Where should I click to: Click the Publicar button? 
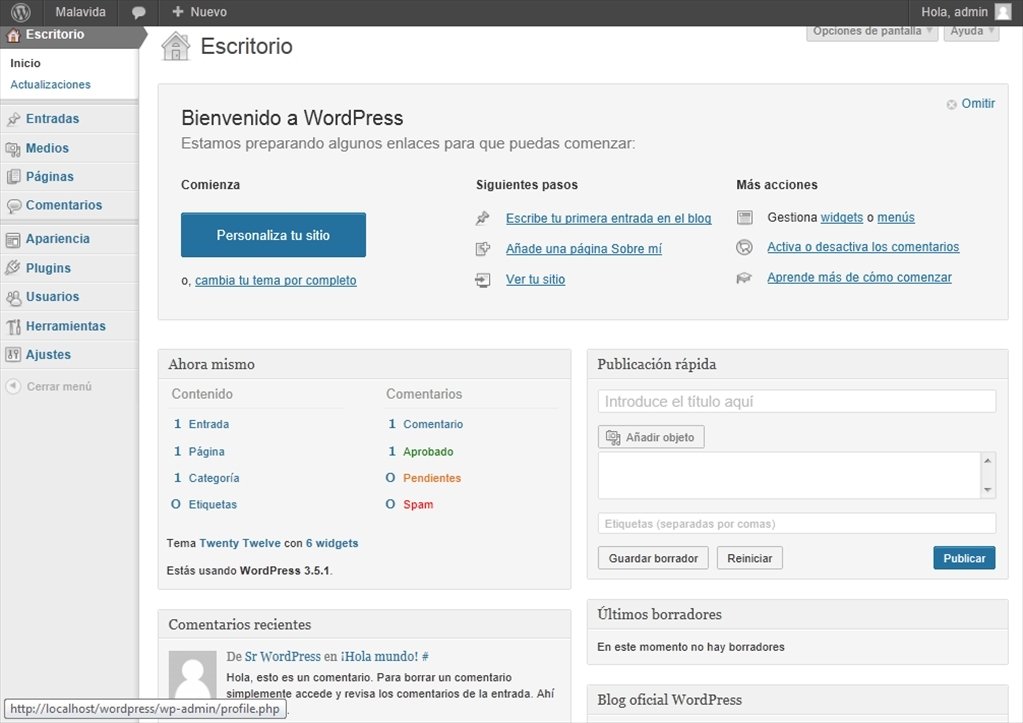[x=964, y=558]
